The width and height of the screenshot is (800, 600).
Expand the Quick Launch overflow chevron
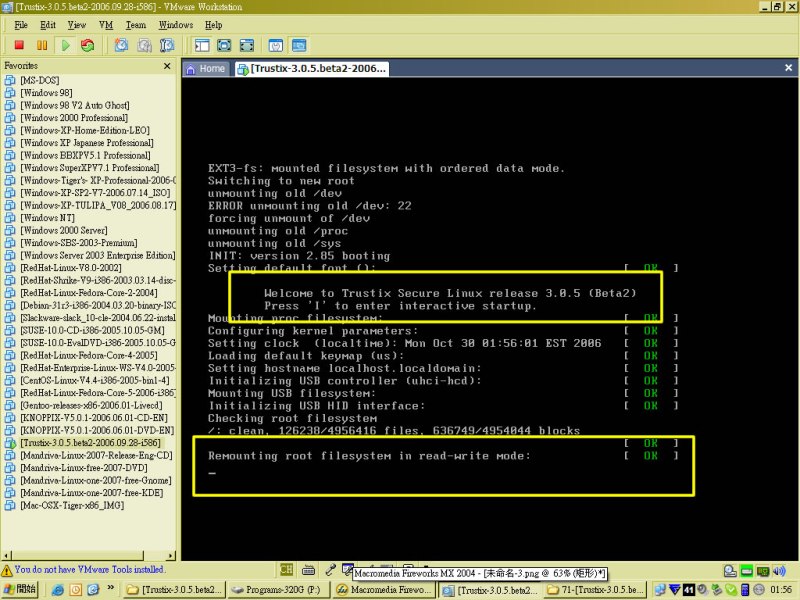111,588
